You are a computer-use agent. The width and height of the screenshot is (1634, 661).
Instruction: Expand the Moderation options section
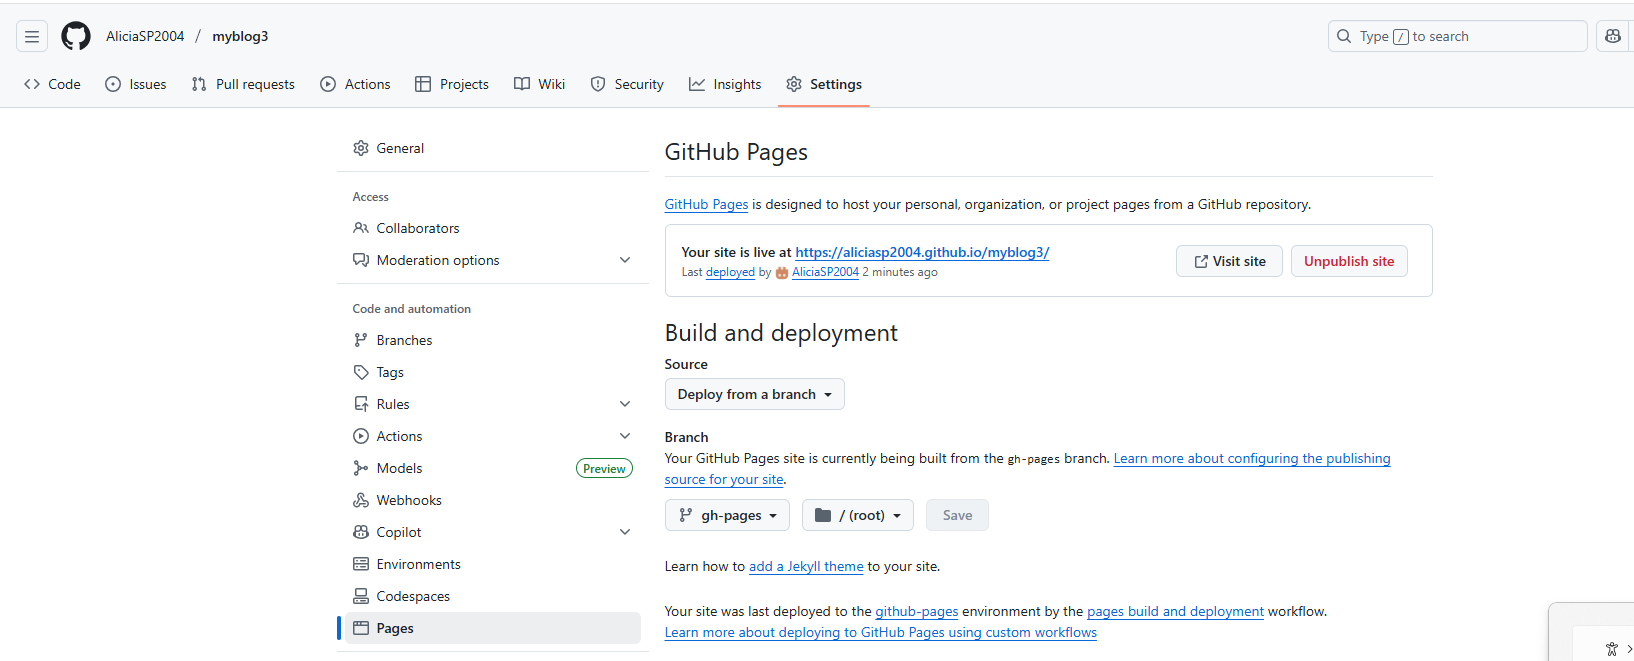(x=625, y=260)
